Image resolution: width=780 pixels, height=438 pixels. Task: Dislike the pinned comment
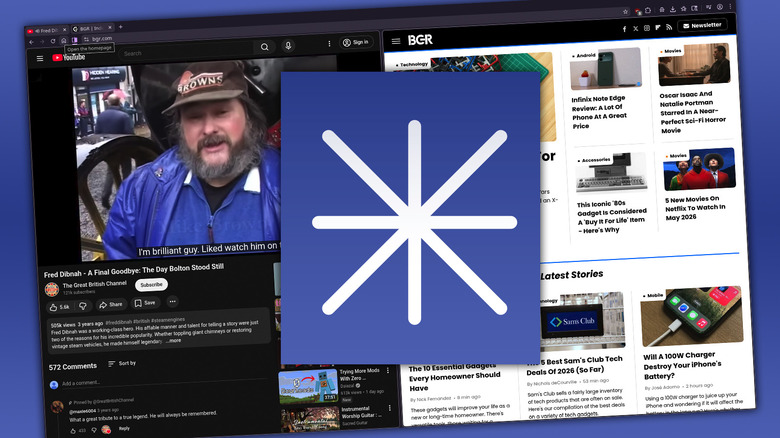(x=94, y=430)
